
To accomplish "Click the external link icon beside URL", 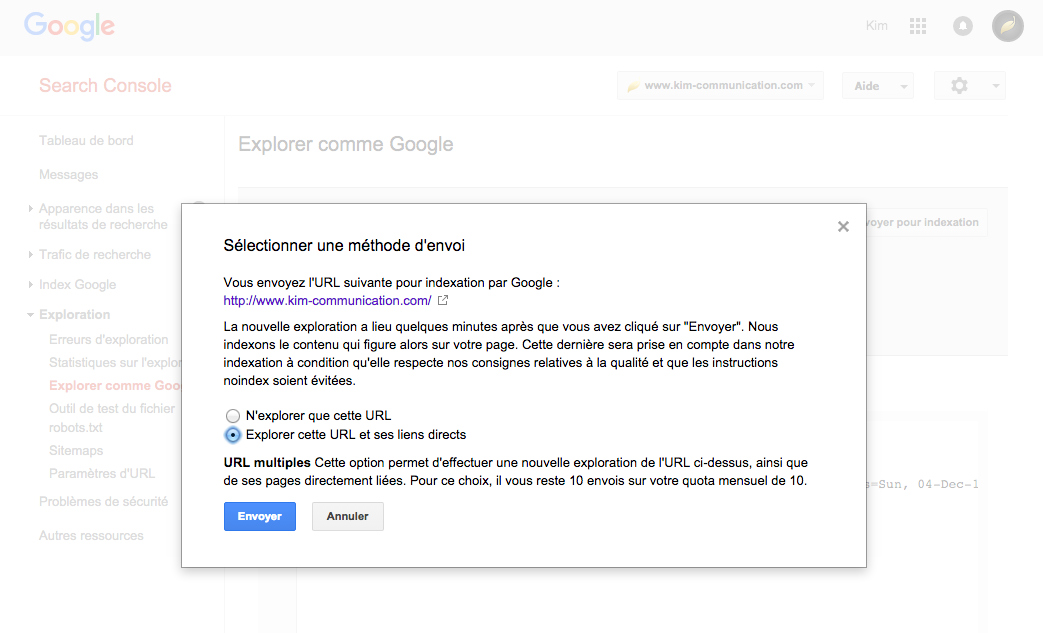I will (443, 300).
